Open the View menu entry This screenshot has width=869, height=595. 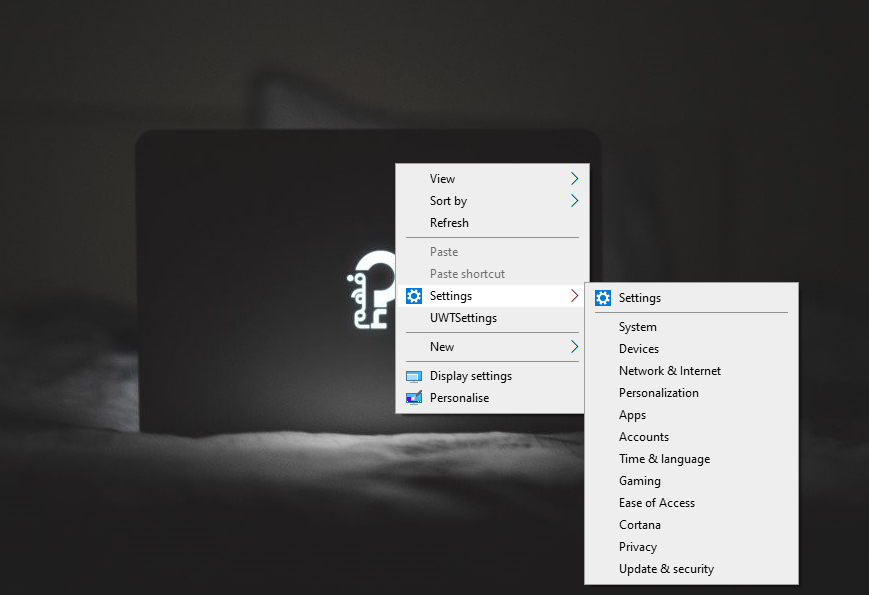click(491, 178)
